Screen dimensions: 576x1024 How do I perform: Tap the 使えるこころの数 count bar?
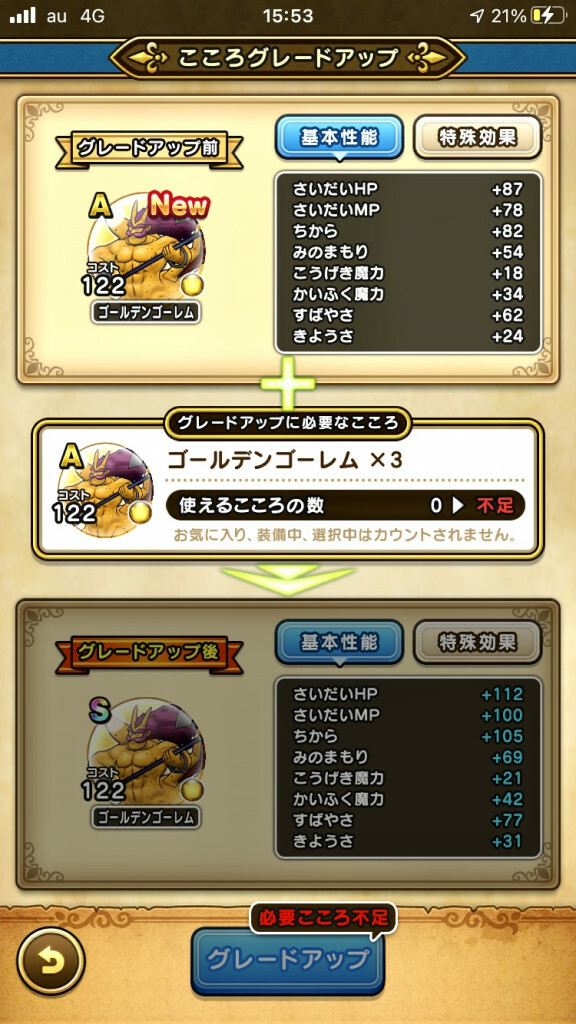(345, 505)
